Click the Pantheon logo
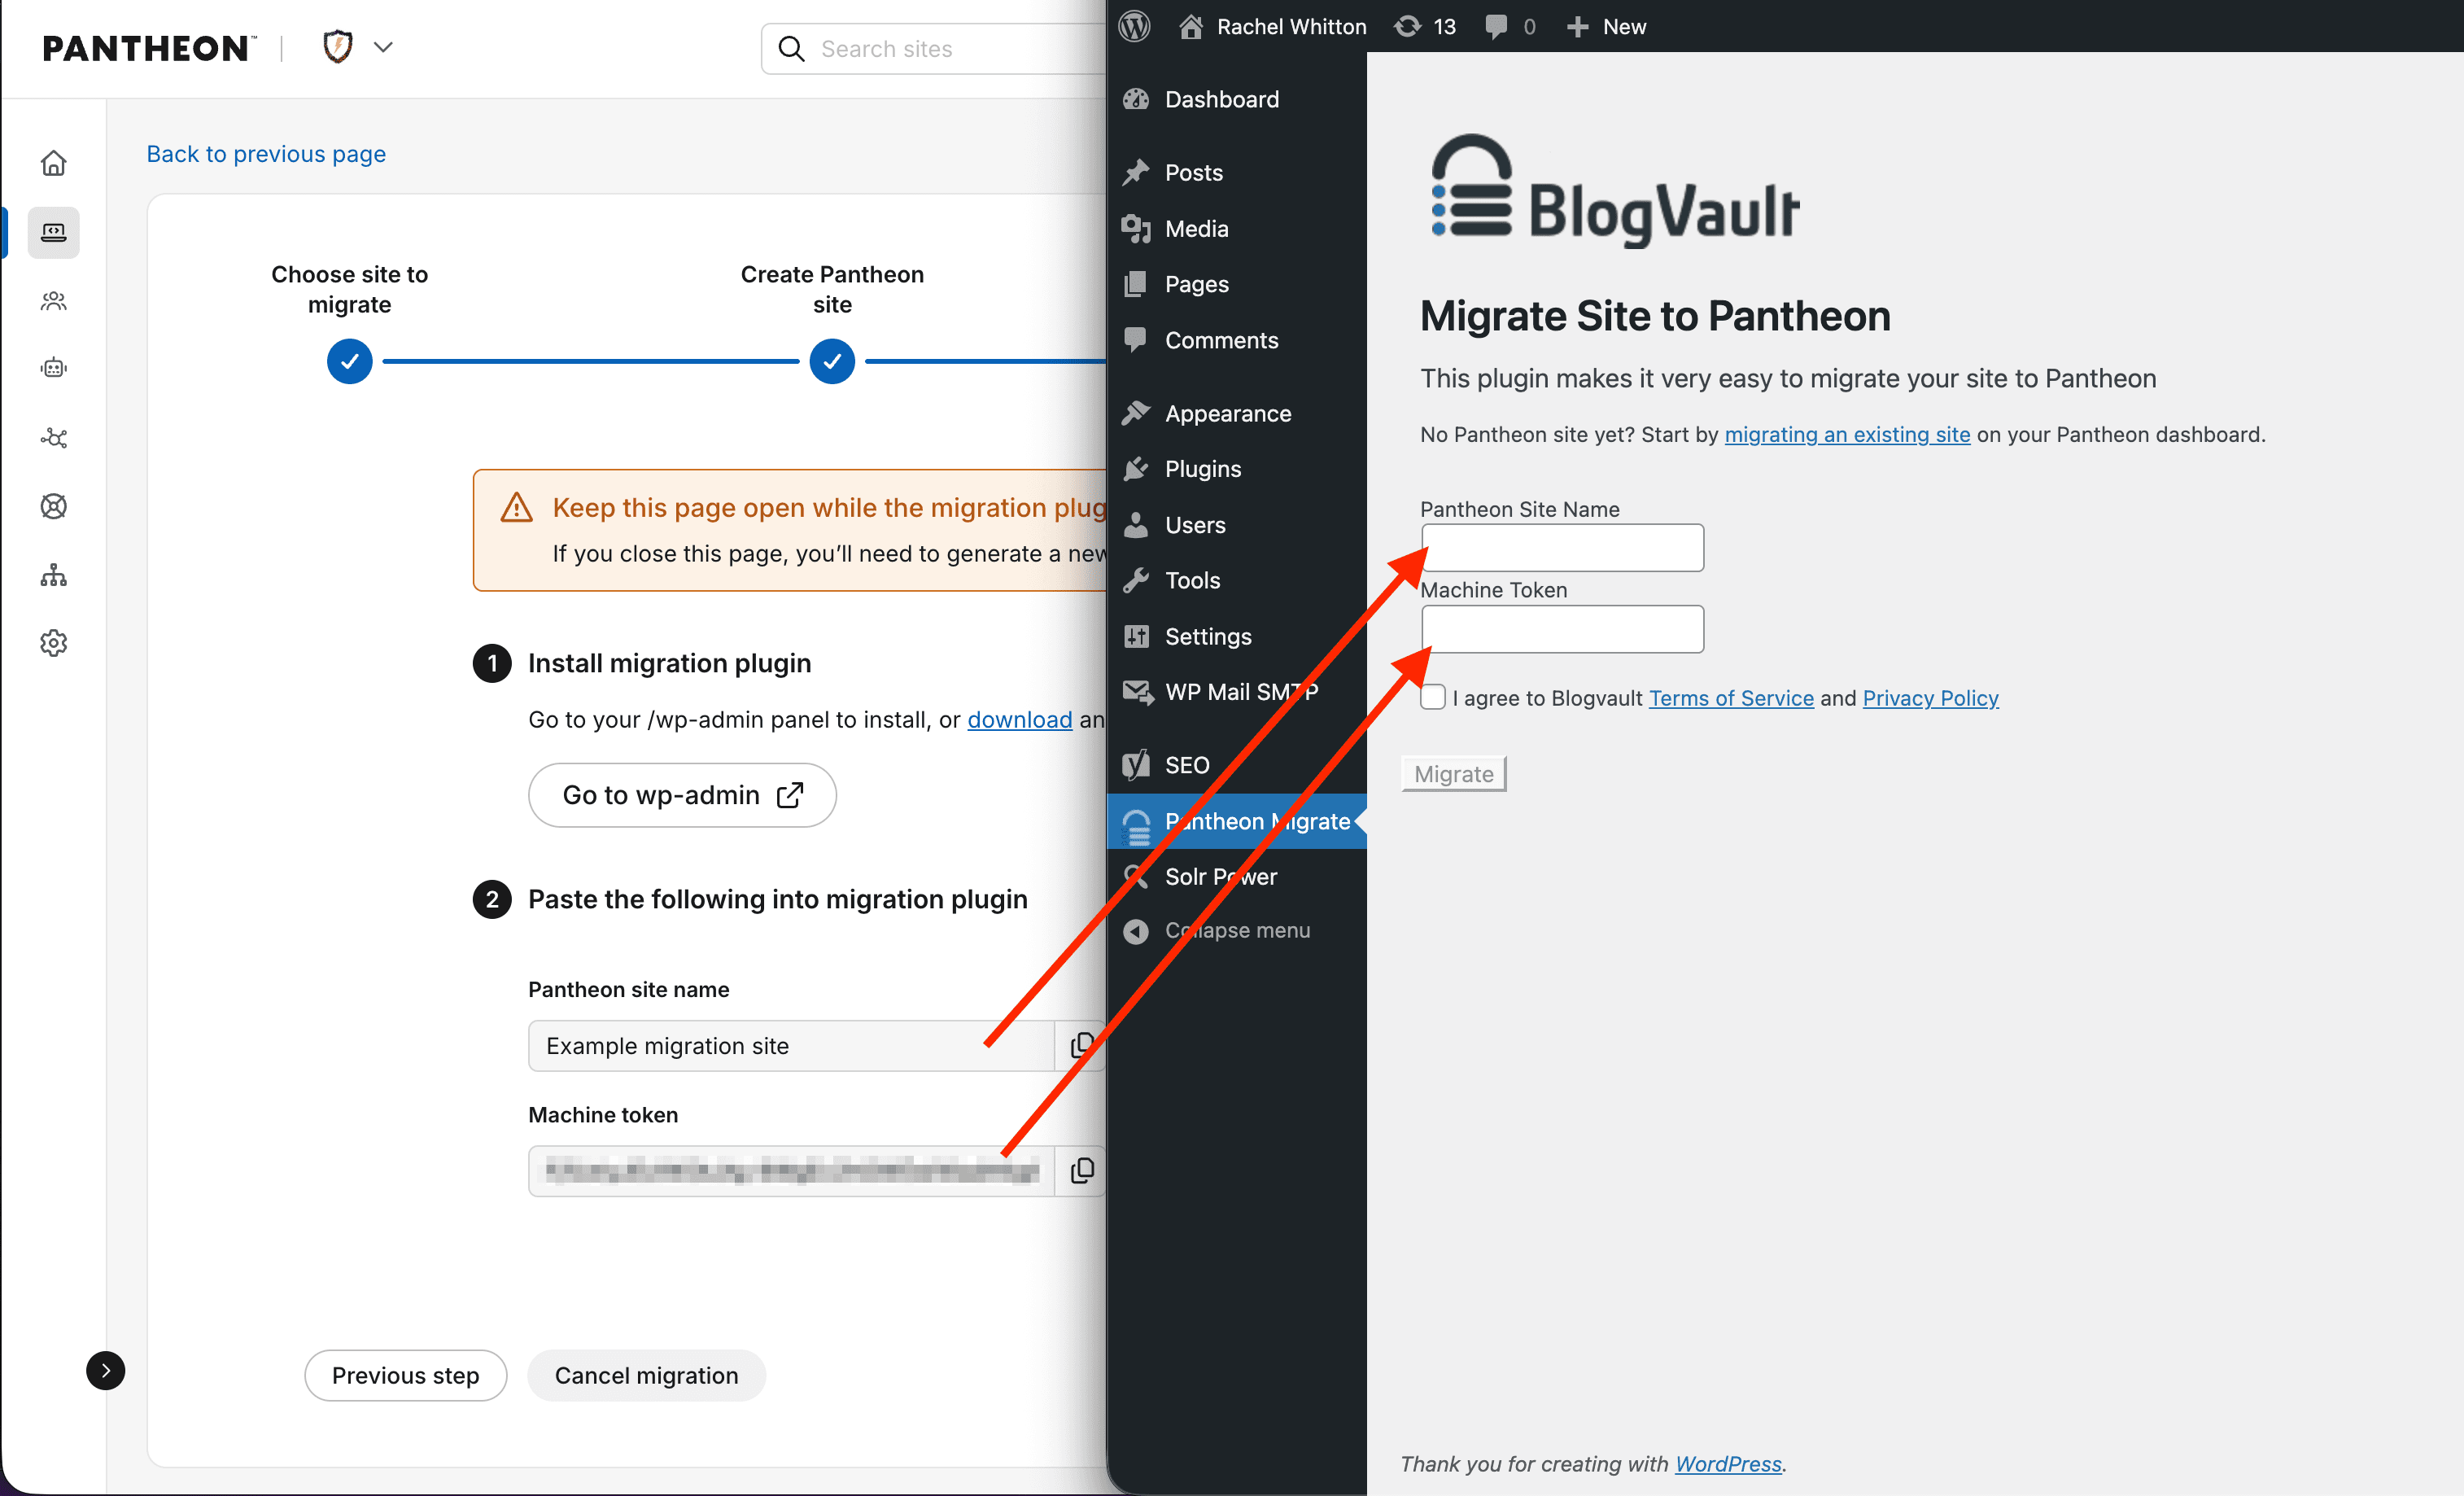Image resolution: width=2464 pixels, height=1496 pixels. 148,48
